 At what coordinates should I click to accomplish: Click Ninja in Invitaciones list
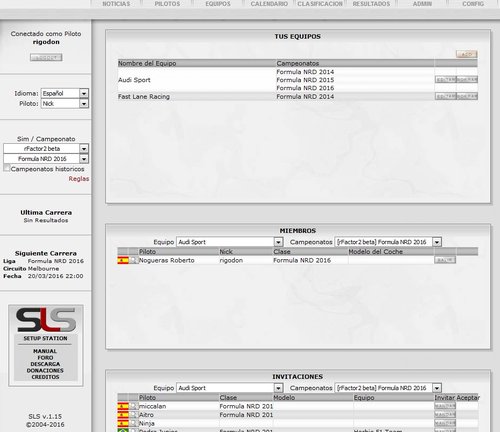[x=147, y=424]
